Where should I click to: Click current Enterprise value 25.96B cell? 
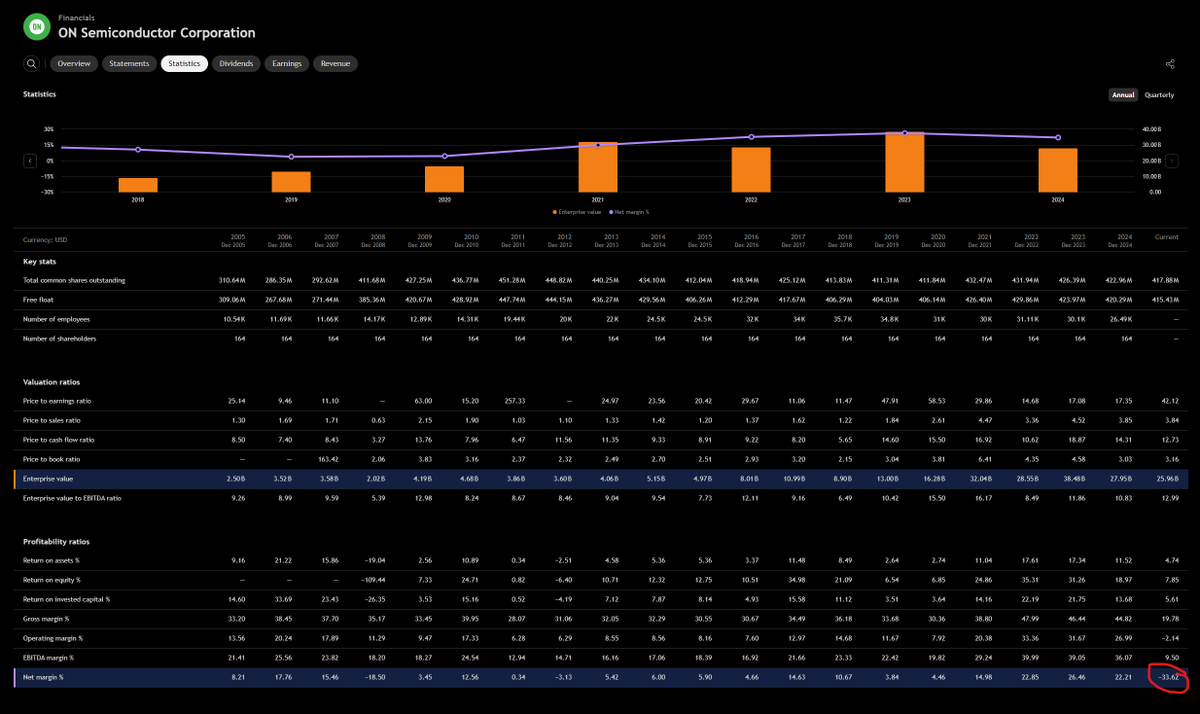(1168, 481)
